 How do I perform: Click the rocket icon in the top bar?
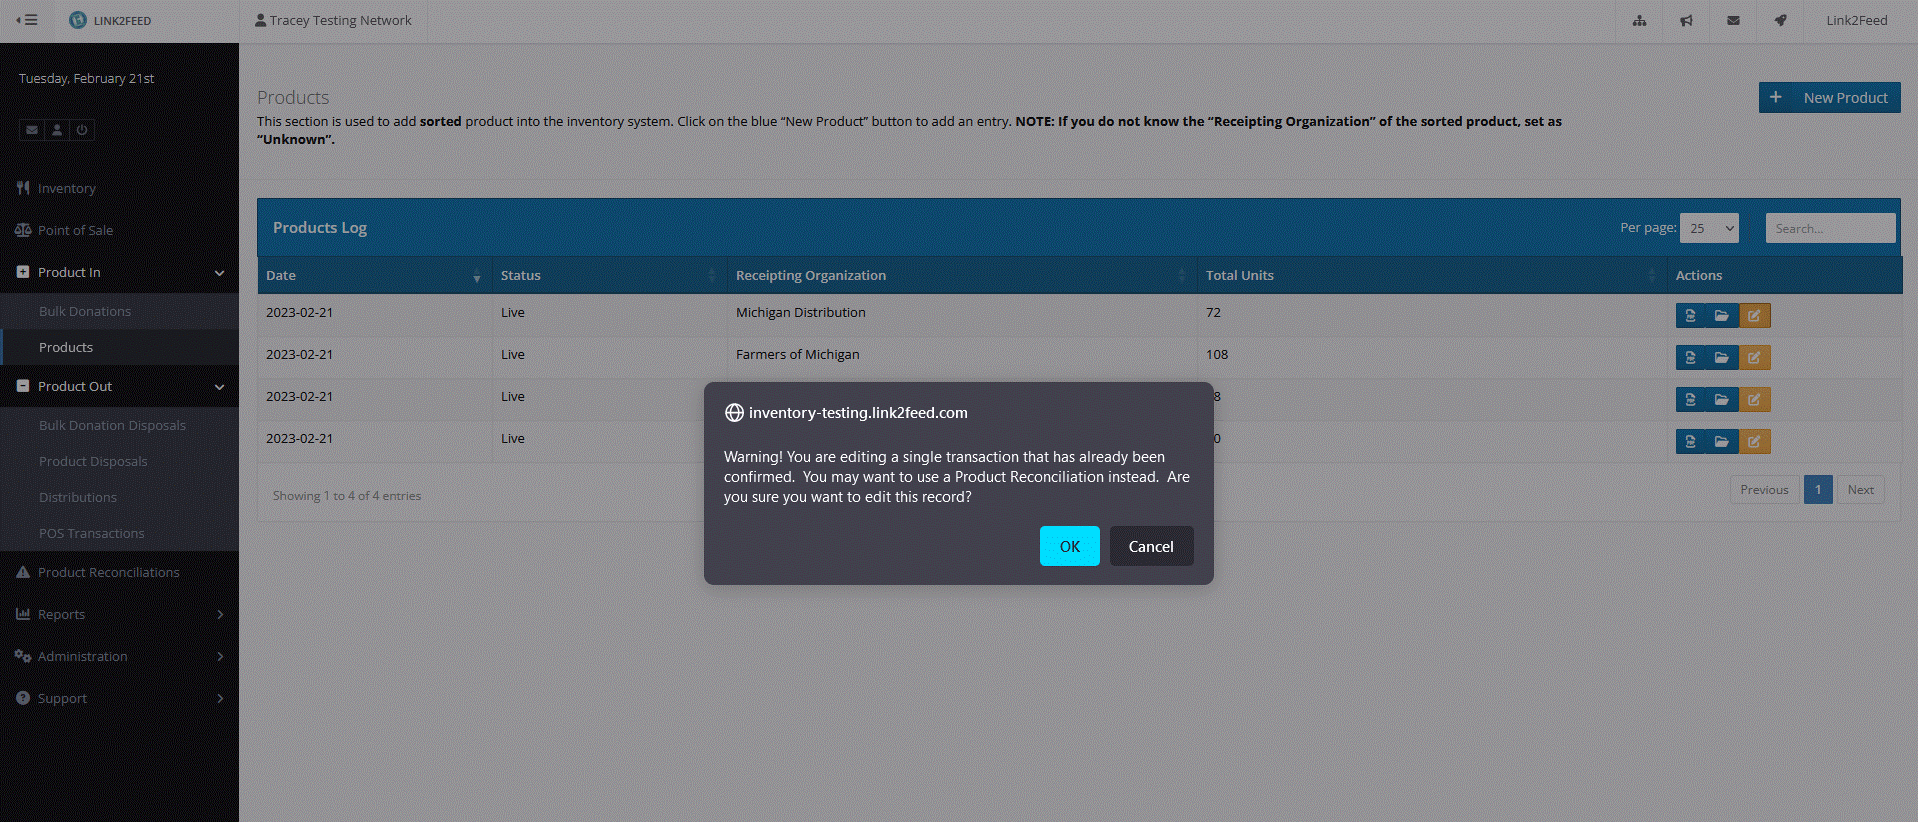pos(1780,20)
